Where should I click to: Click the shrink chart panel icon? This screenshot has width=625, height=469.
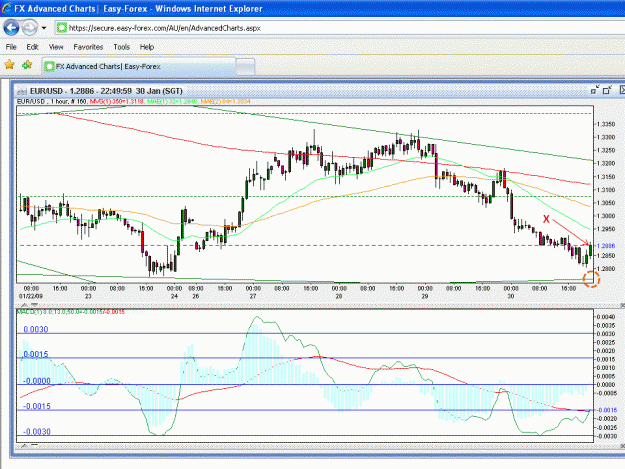pos(595,90)
